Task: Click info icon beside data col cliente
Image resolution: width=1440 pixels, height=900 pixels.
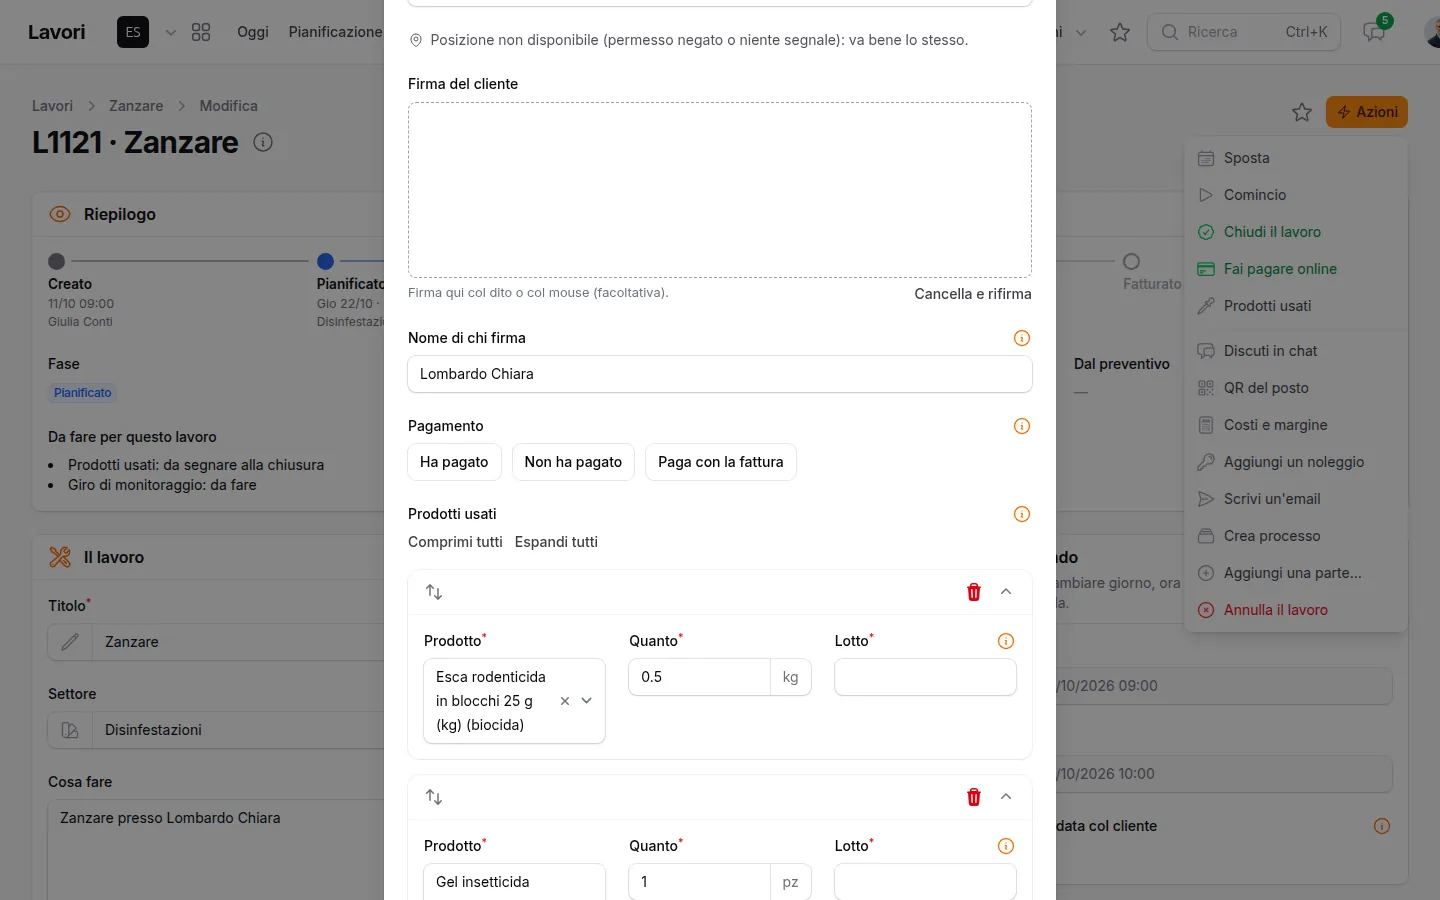Action: (x=1382, y=826)
